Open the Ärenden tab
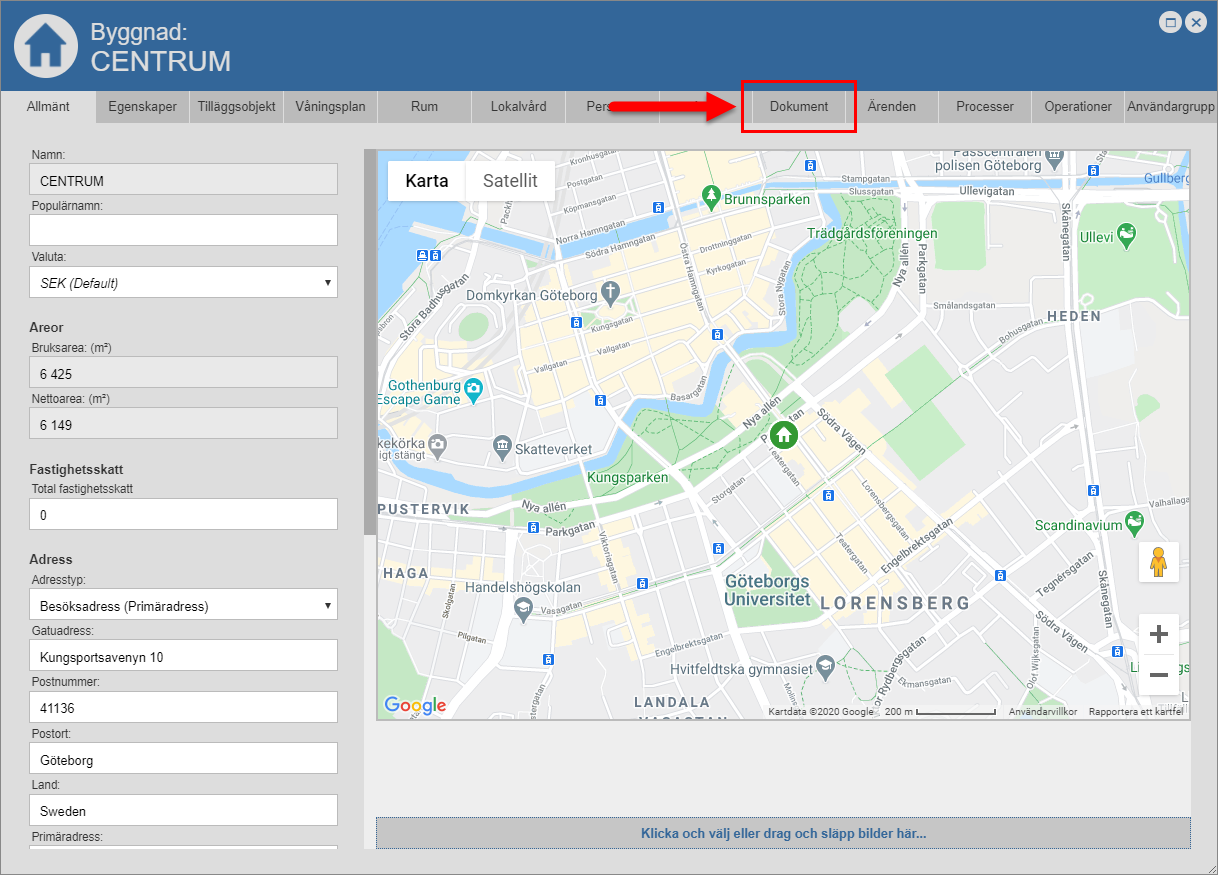Screen dimensions: 1218x875 click(x=891, y=107)
